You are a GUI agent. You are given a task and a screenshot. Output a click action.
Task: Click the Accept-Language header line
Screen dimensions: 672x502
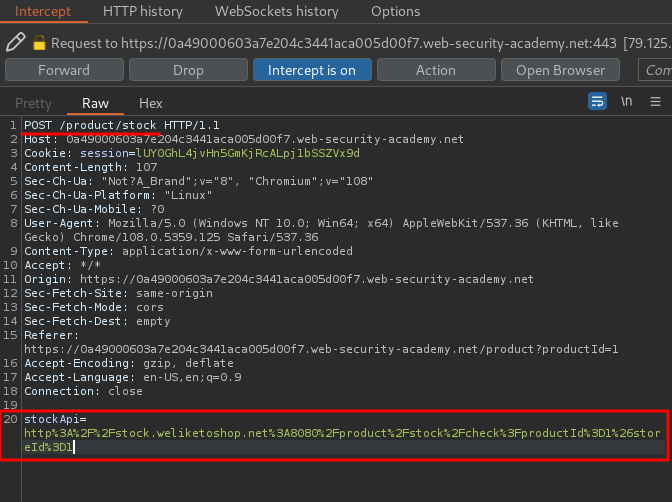(x=133, y=377)
